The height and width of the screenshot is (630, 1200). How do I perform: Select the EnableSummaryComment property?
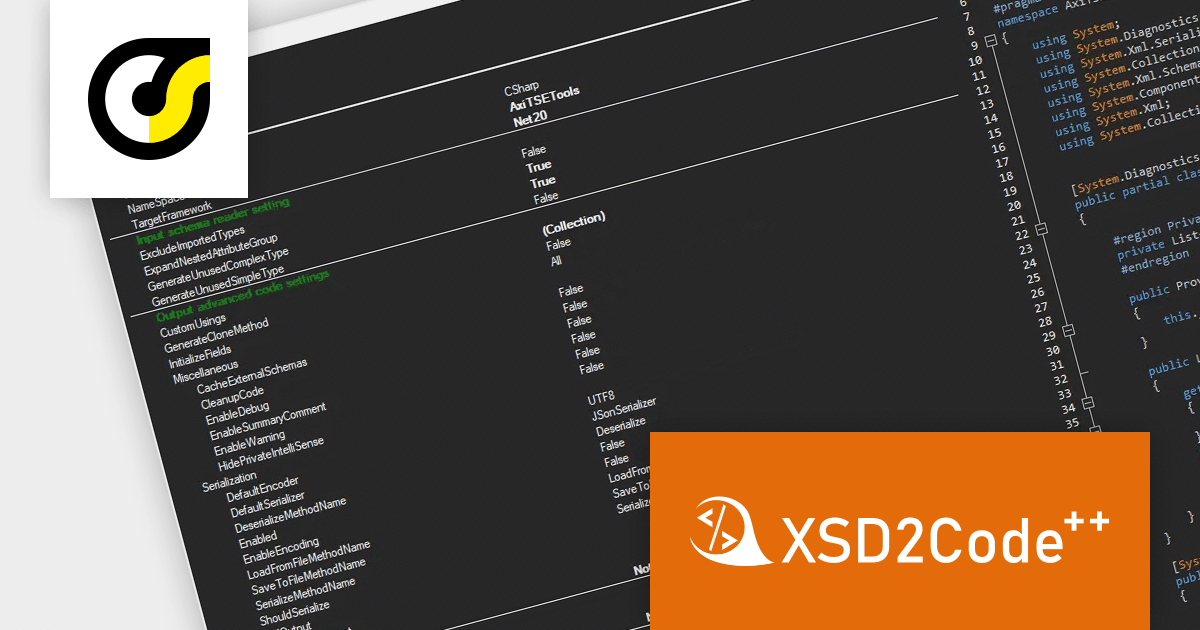click(x=268, y=421)
